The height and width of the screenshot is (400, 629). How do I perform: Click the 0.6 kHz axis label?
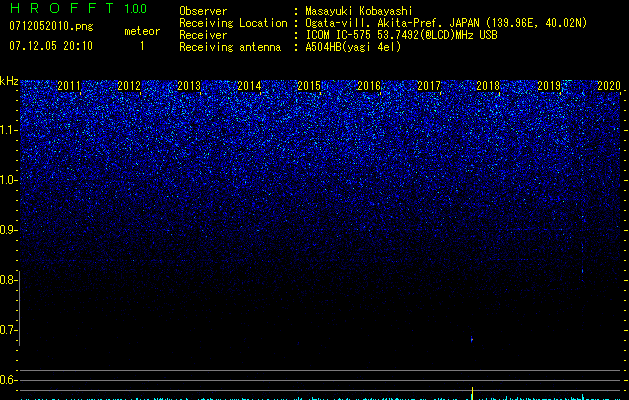click(8, 380)
